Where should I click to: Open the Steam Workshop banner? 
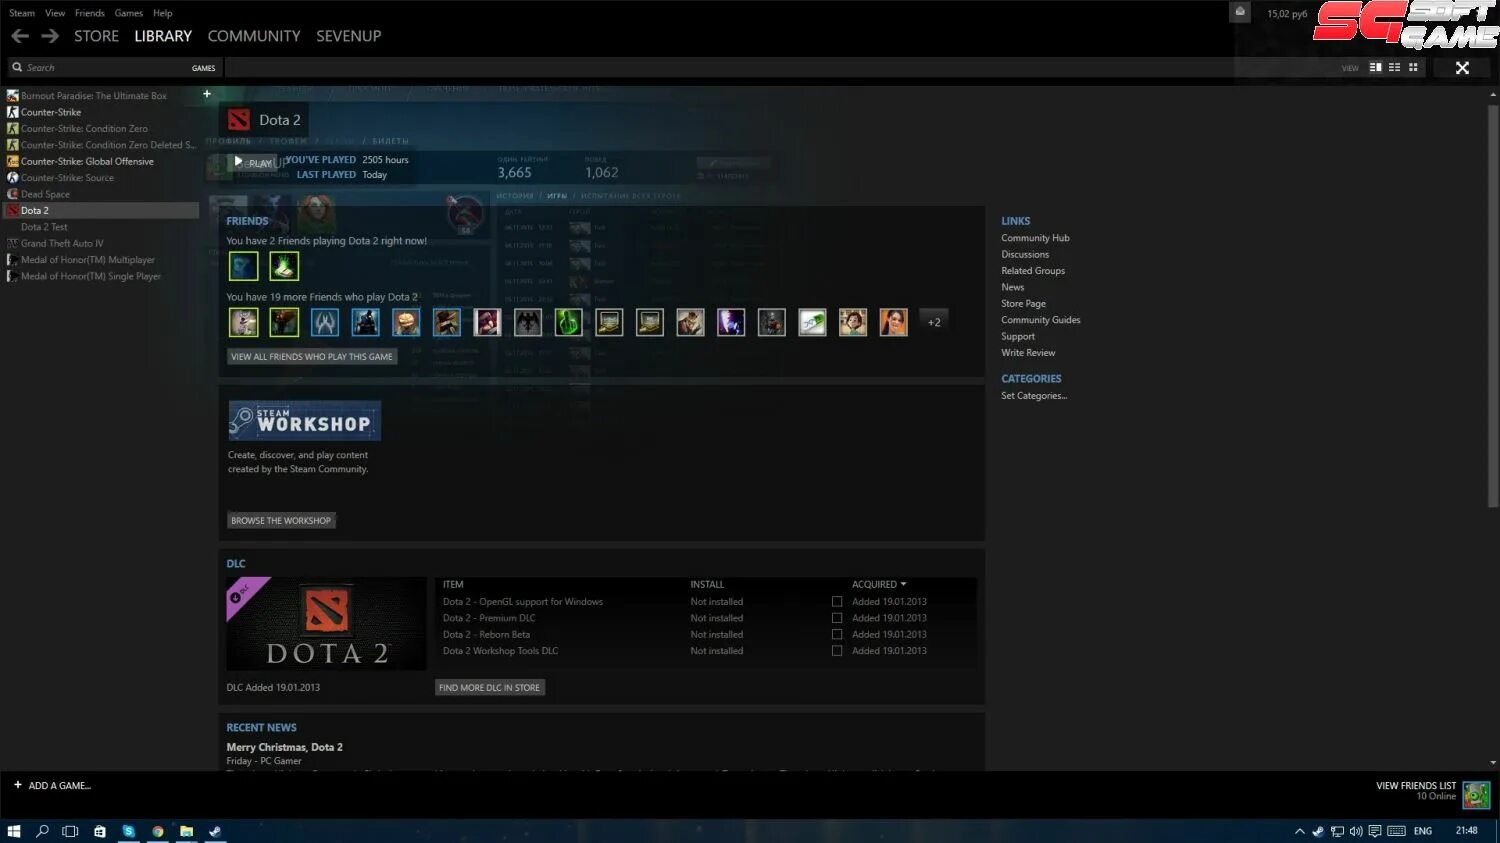[x=304, y=421]
